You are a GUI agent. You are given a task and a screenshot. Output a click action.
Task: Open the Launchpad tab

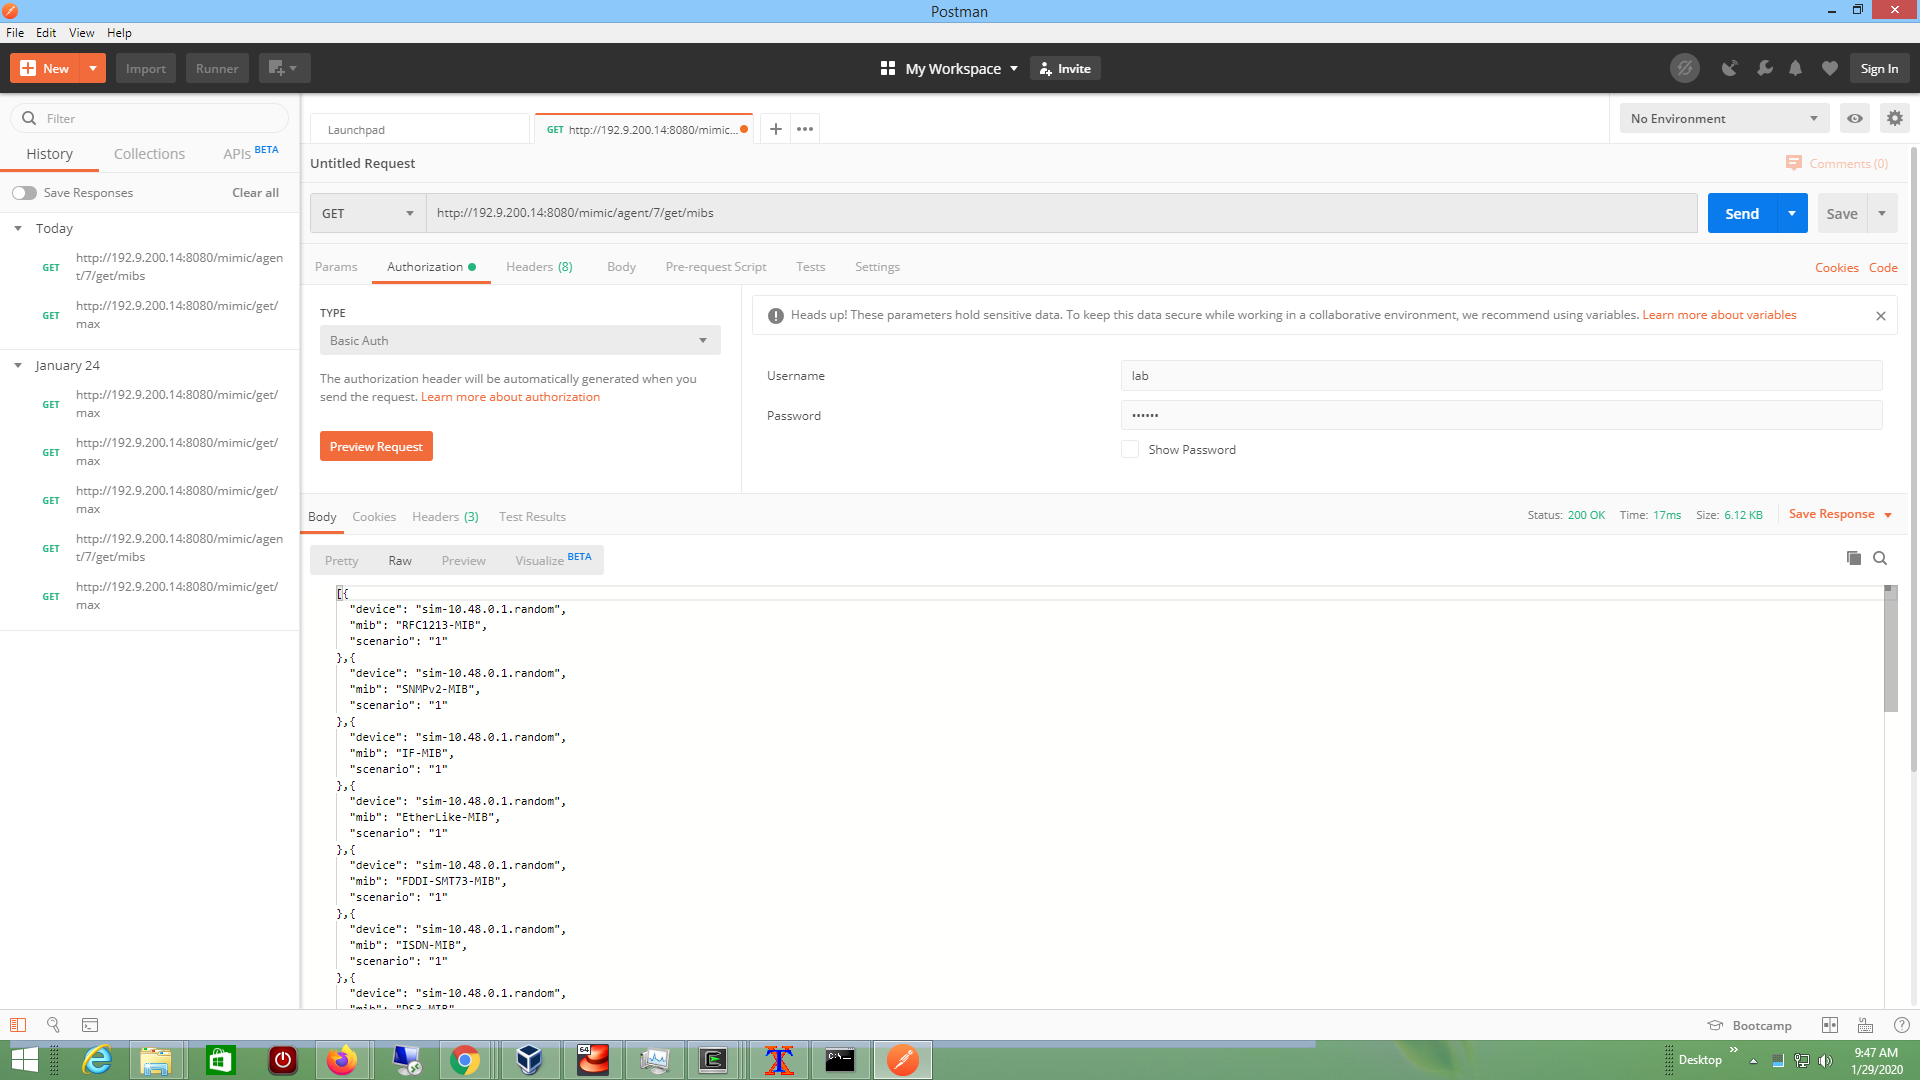tap(419, 130)
